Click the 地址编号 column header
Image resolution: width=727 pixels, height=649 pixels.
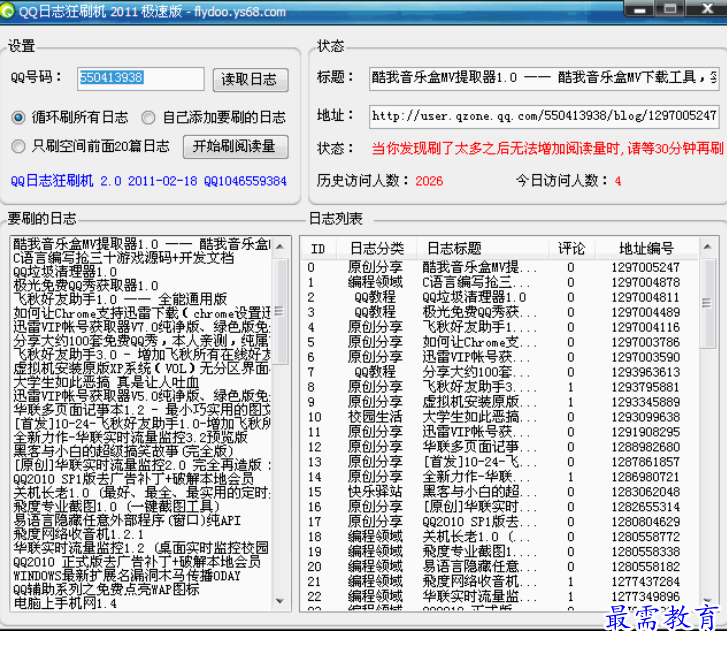coord(646,249)
